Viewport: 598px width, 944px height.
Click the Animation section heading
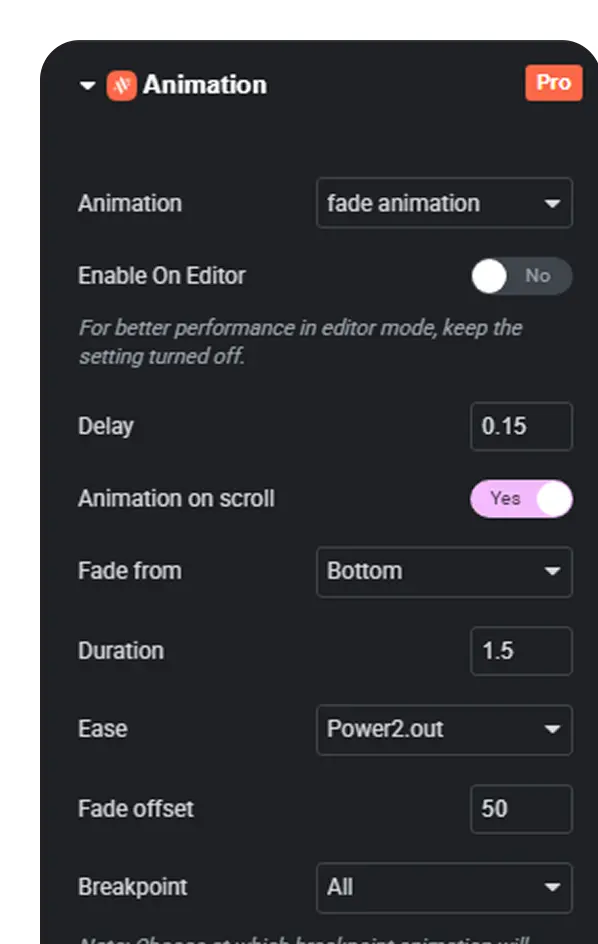tap(205, 85)
